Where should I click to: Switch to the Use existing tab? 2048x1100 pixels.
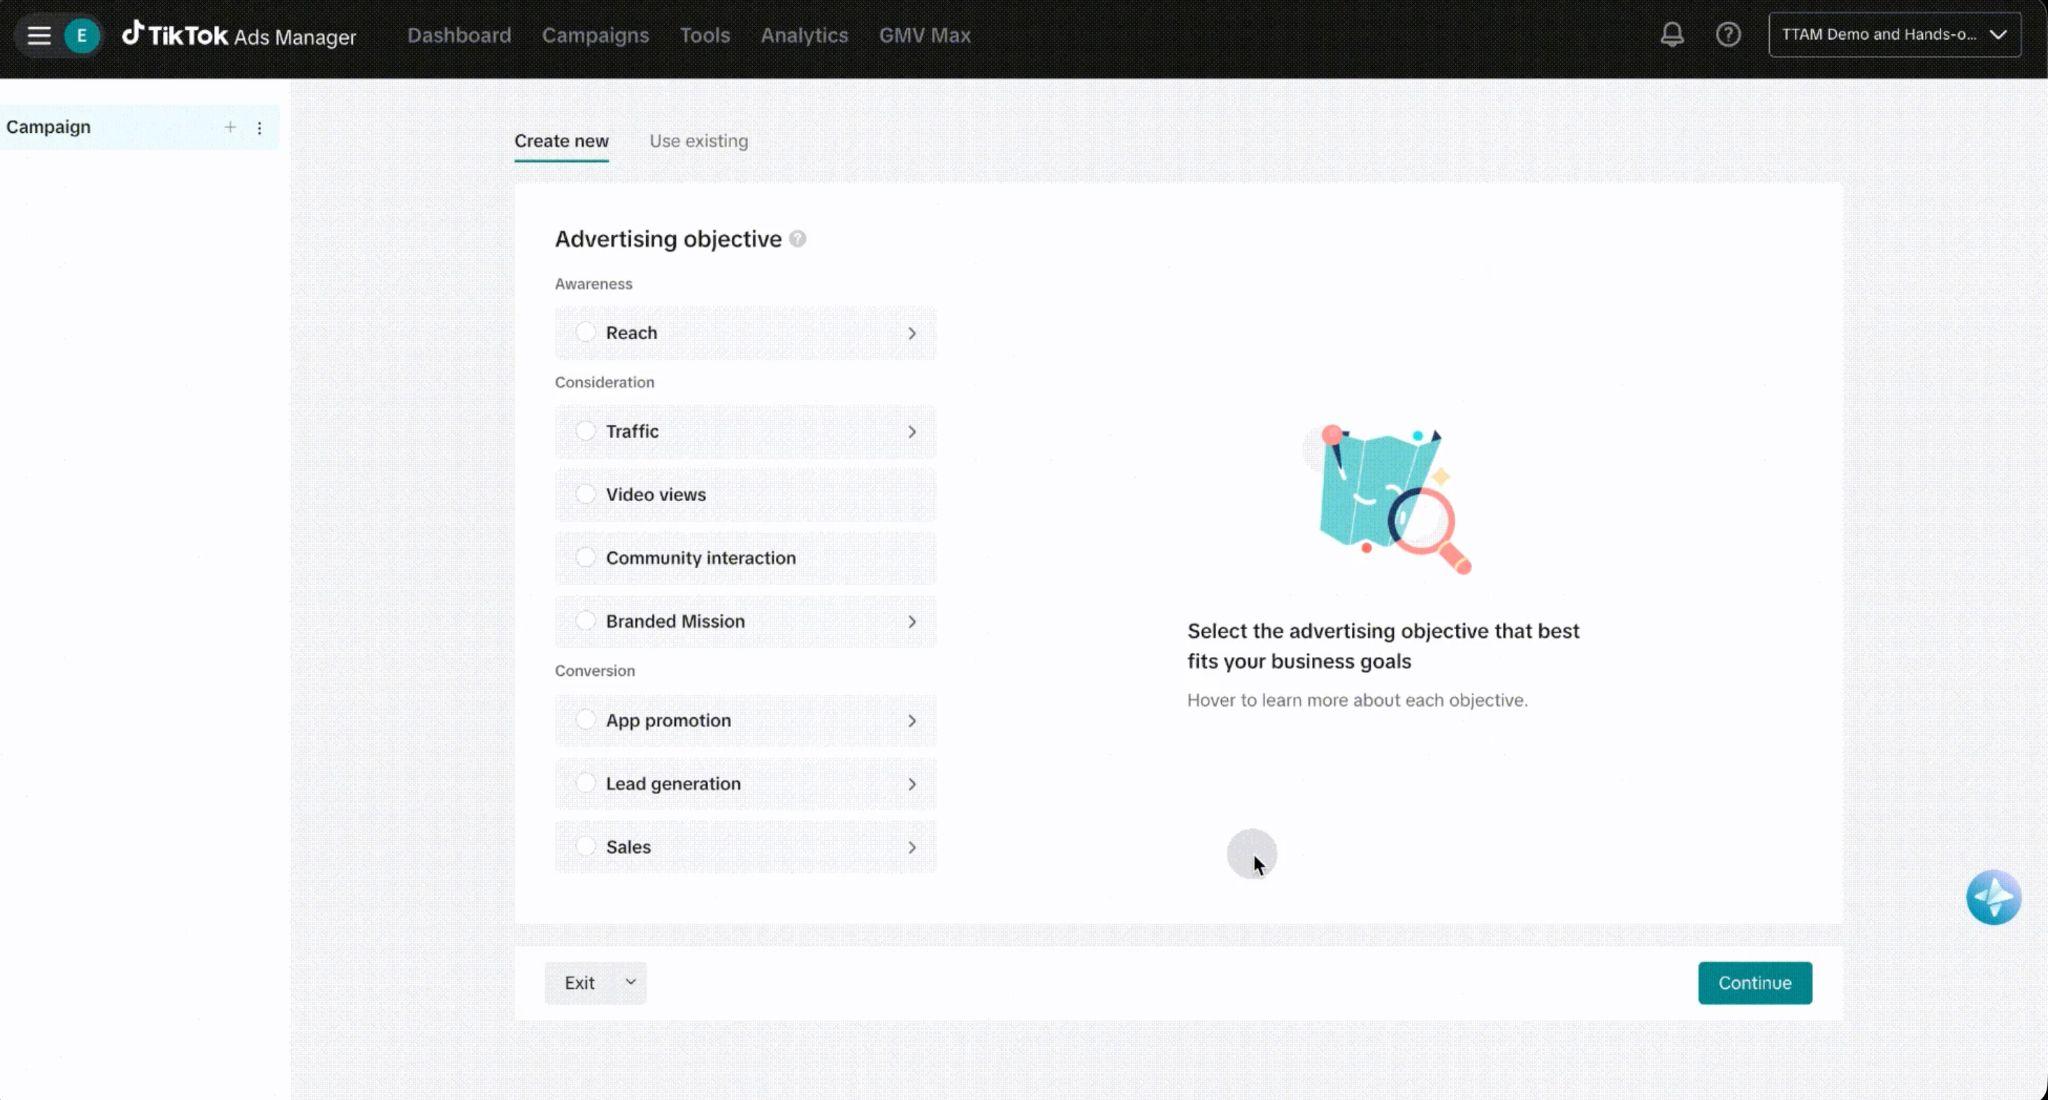tap(698, 141)
